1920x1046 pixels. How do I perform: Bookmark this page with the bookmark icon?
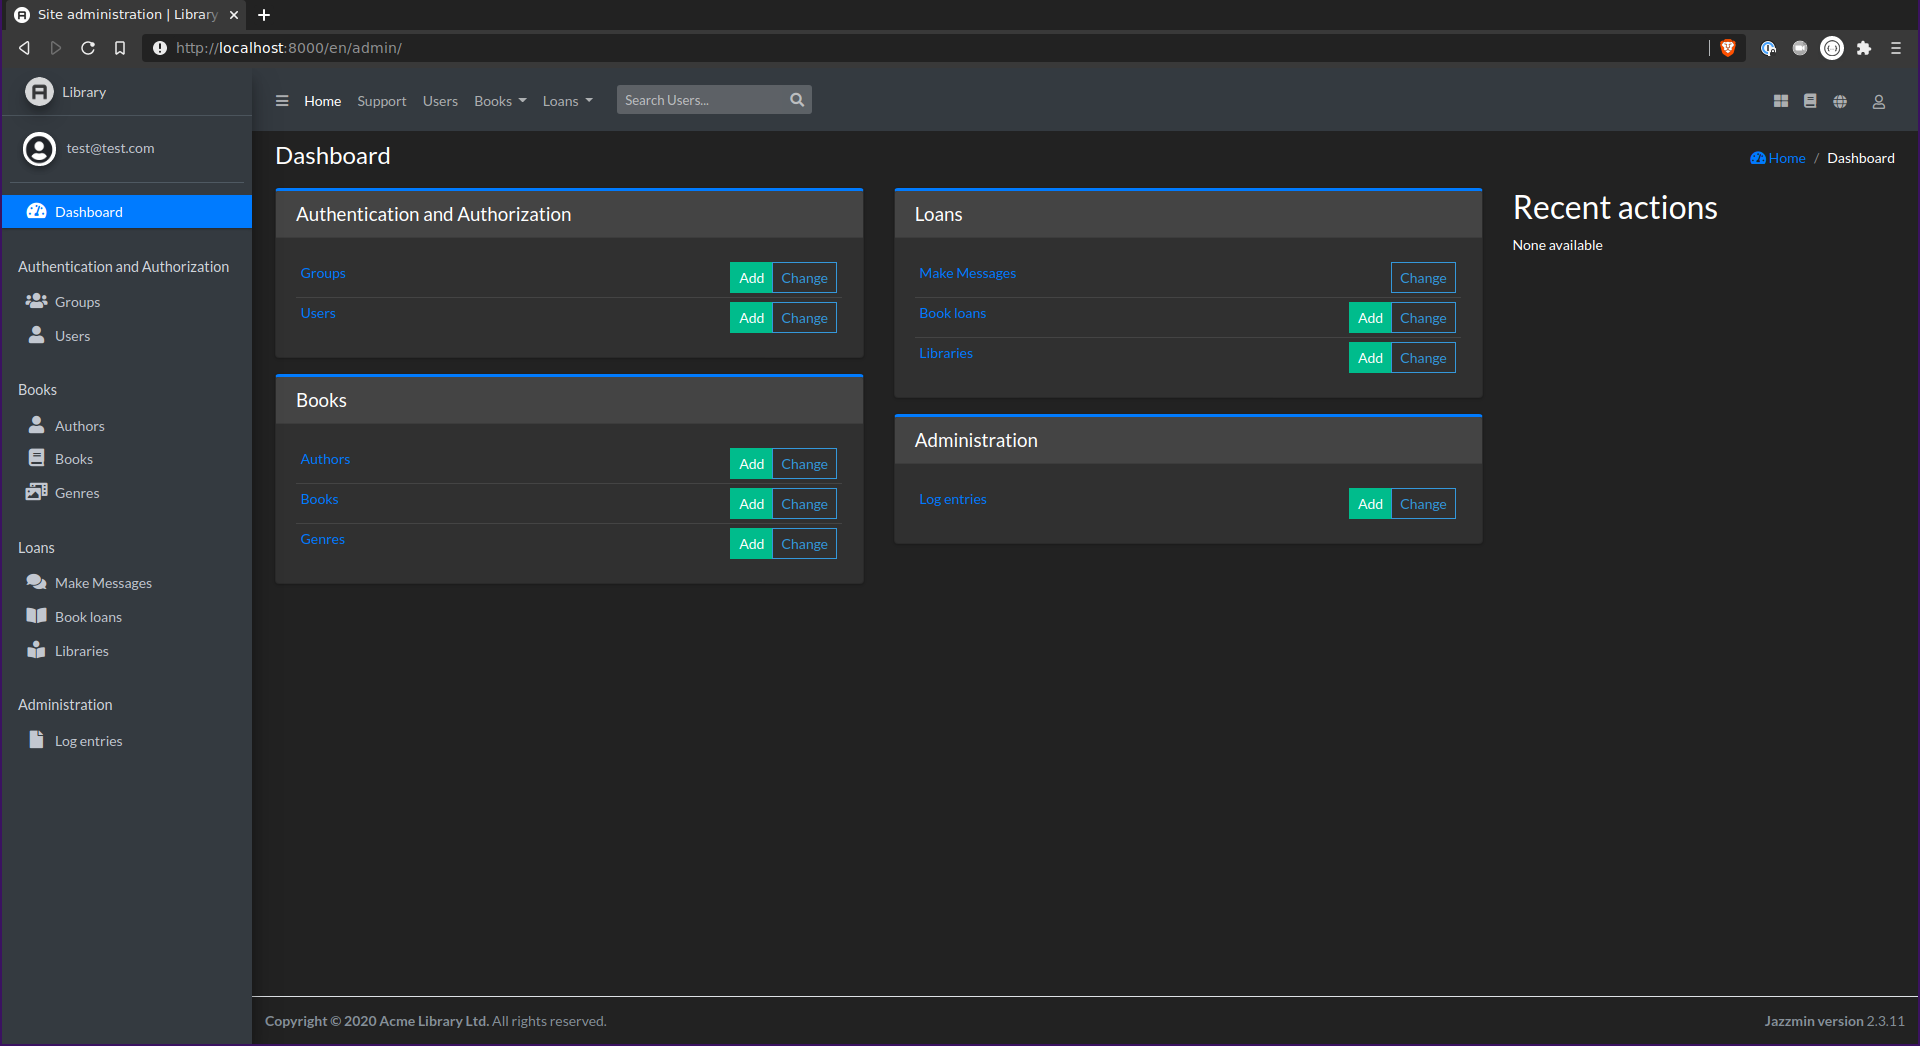[x=120, y=48]
